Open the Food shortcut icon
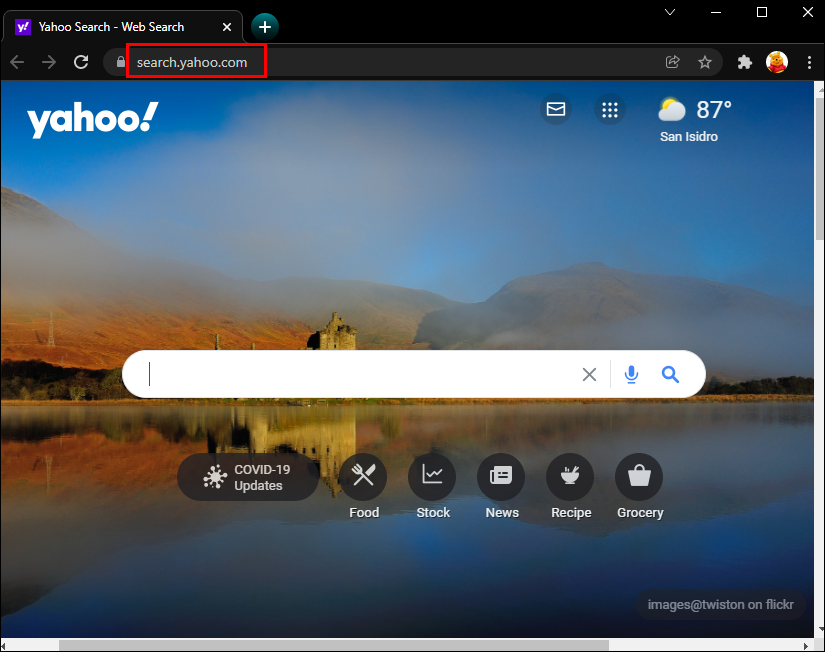The image size is (825, 652). click(363, 477)
